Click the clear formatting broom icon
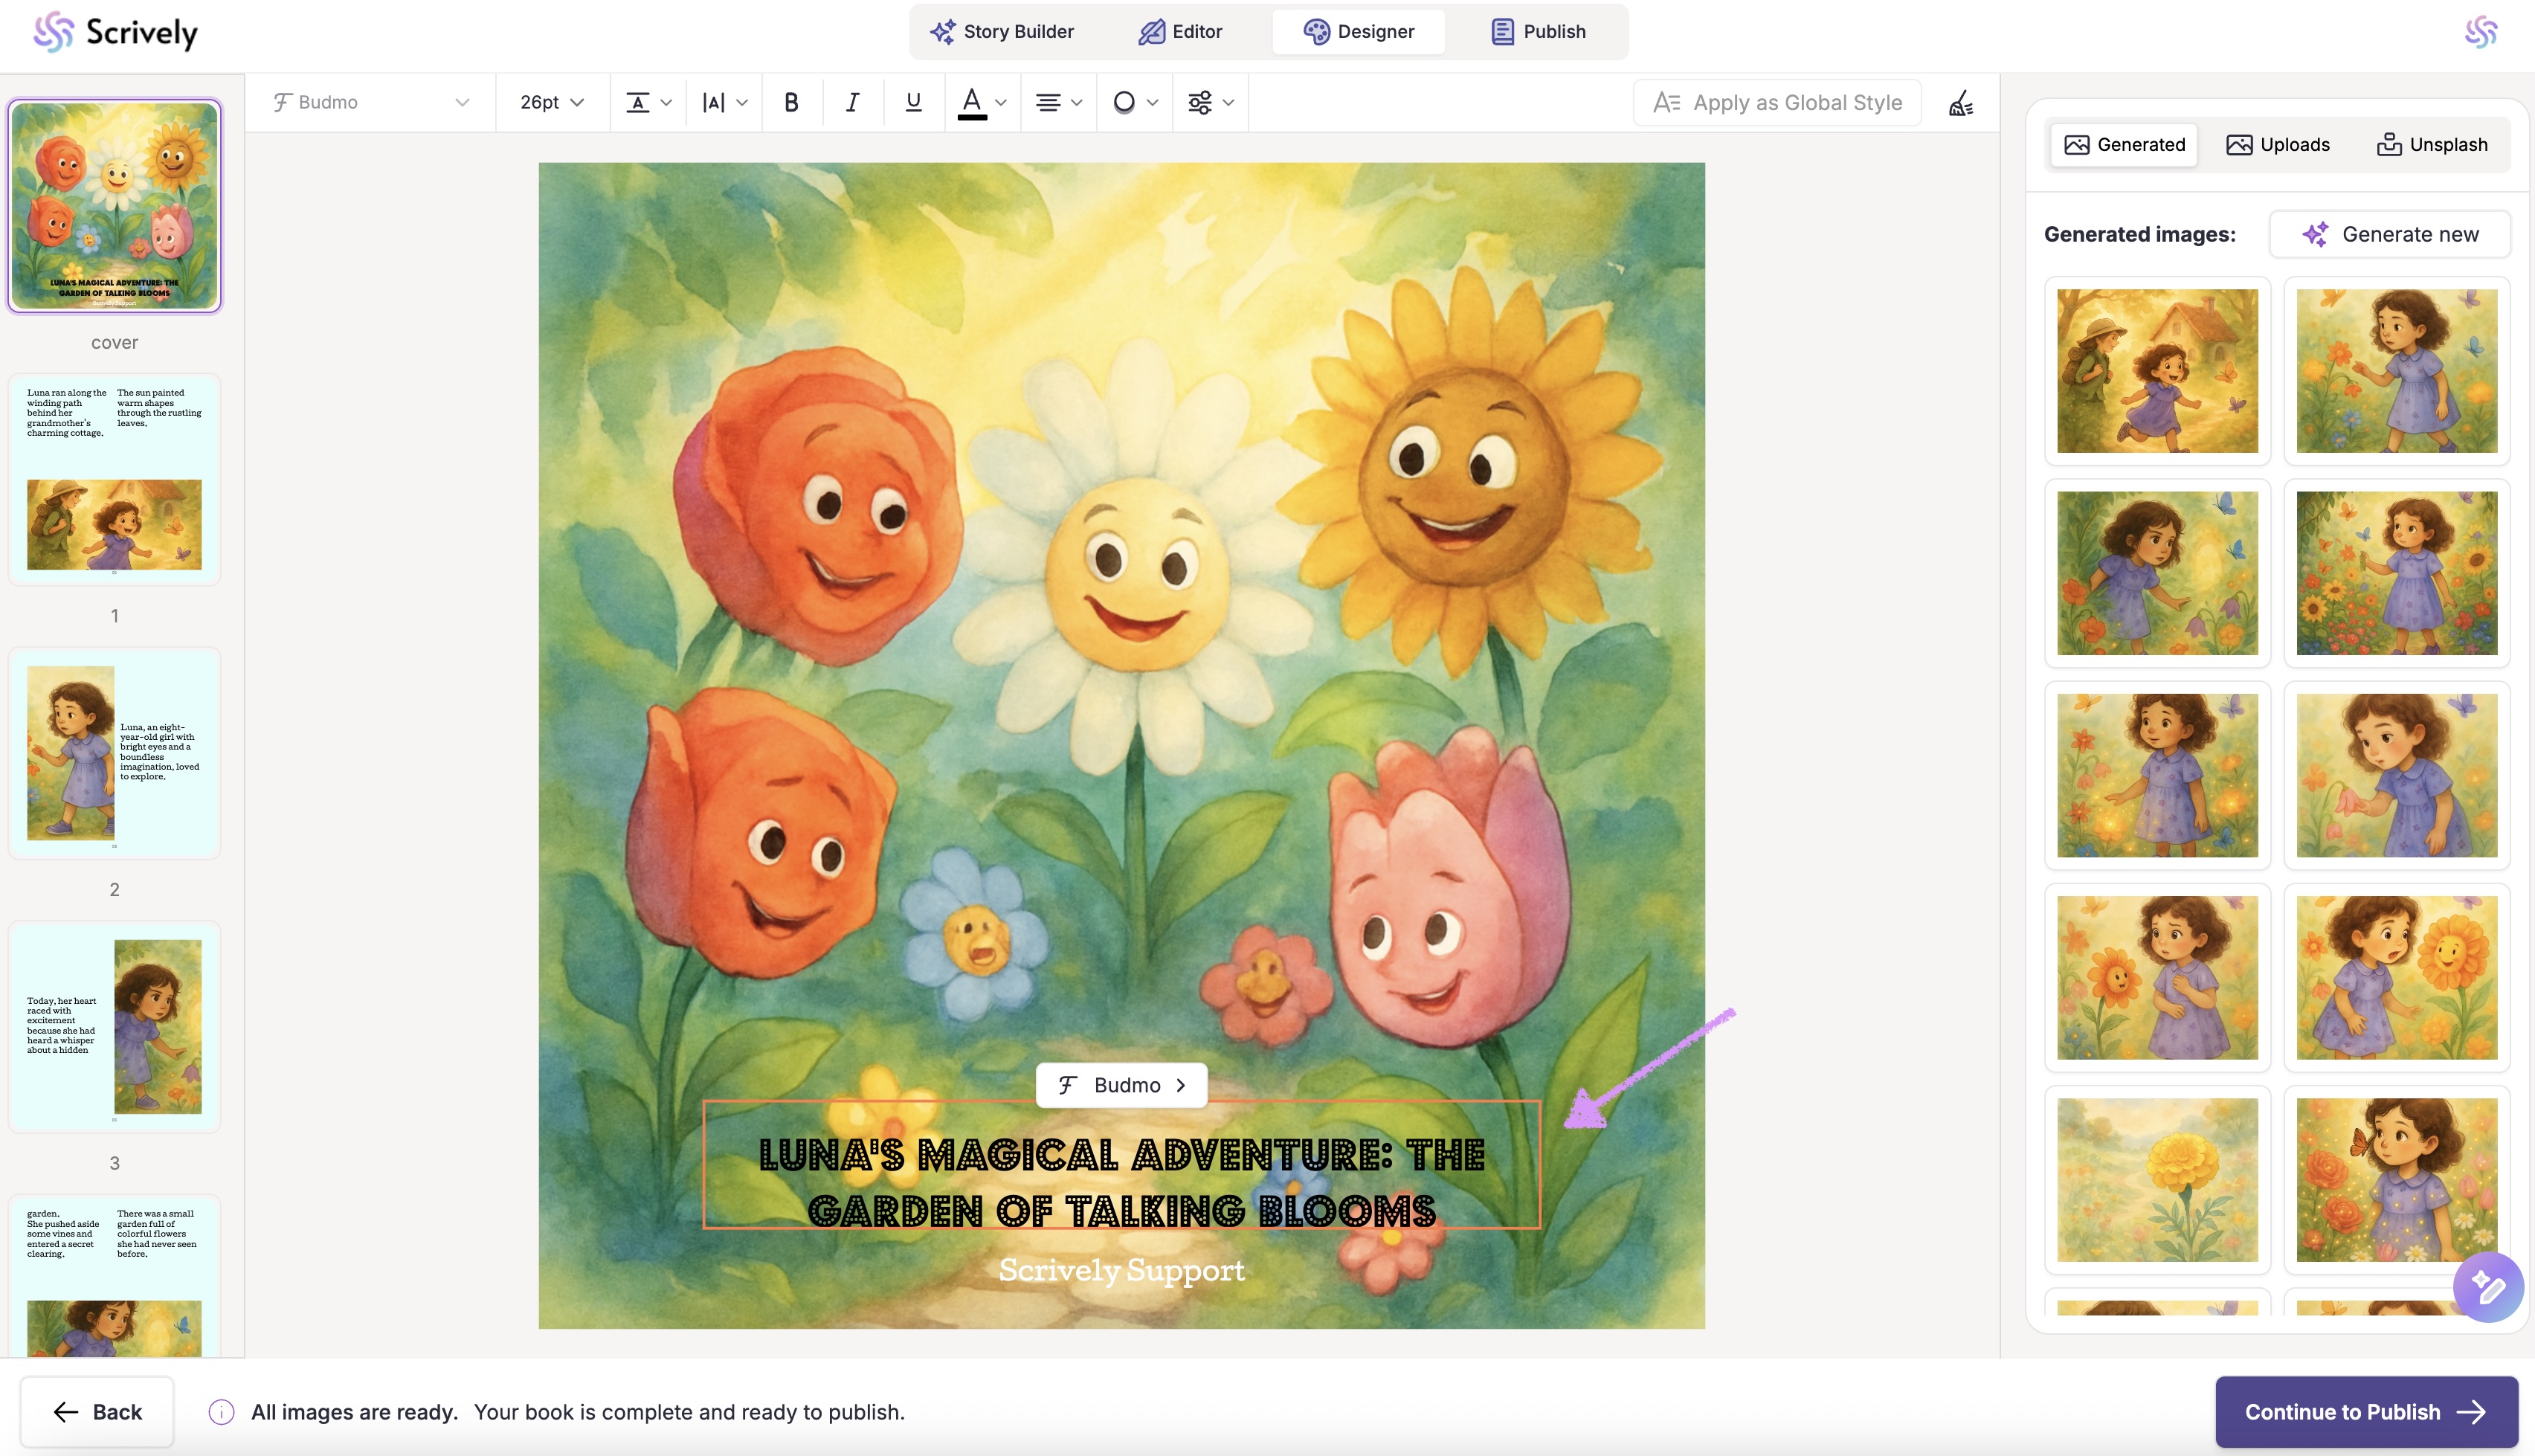2535x1456 pixels. pyautogui.click(x=1961, y=103)
